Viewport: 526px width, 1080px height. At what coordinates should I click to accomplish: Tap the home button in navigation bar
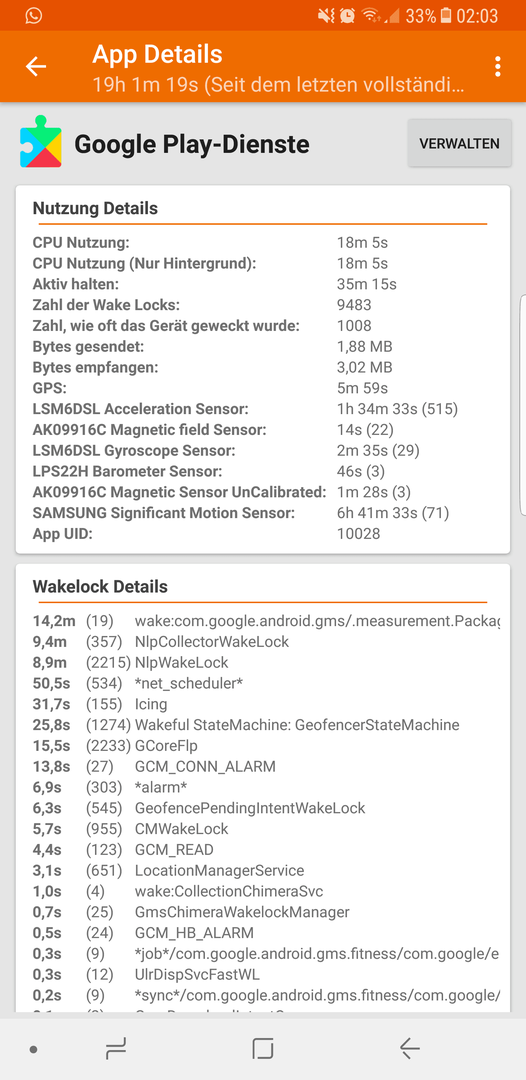tap(262, 1049)
